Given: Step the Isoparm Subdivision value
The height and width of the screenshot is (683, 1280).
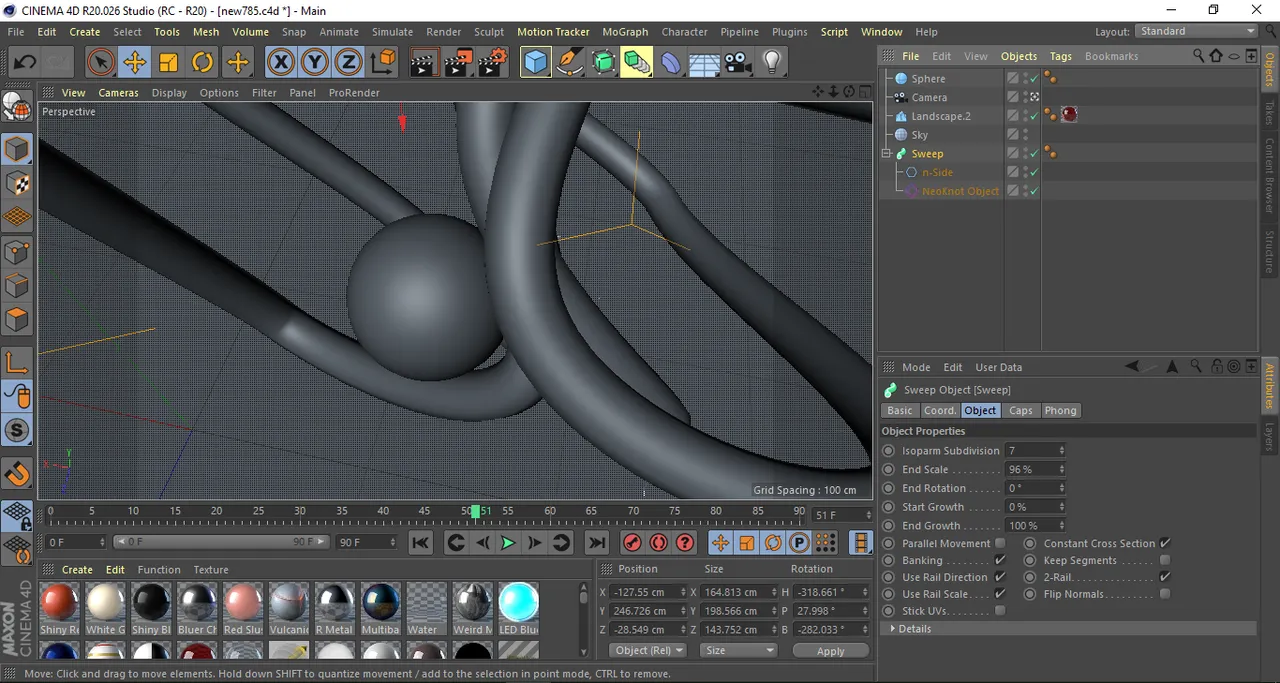Looking at the screenshot, I should [x=1062, y=451].
